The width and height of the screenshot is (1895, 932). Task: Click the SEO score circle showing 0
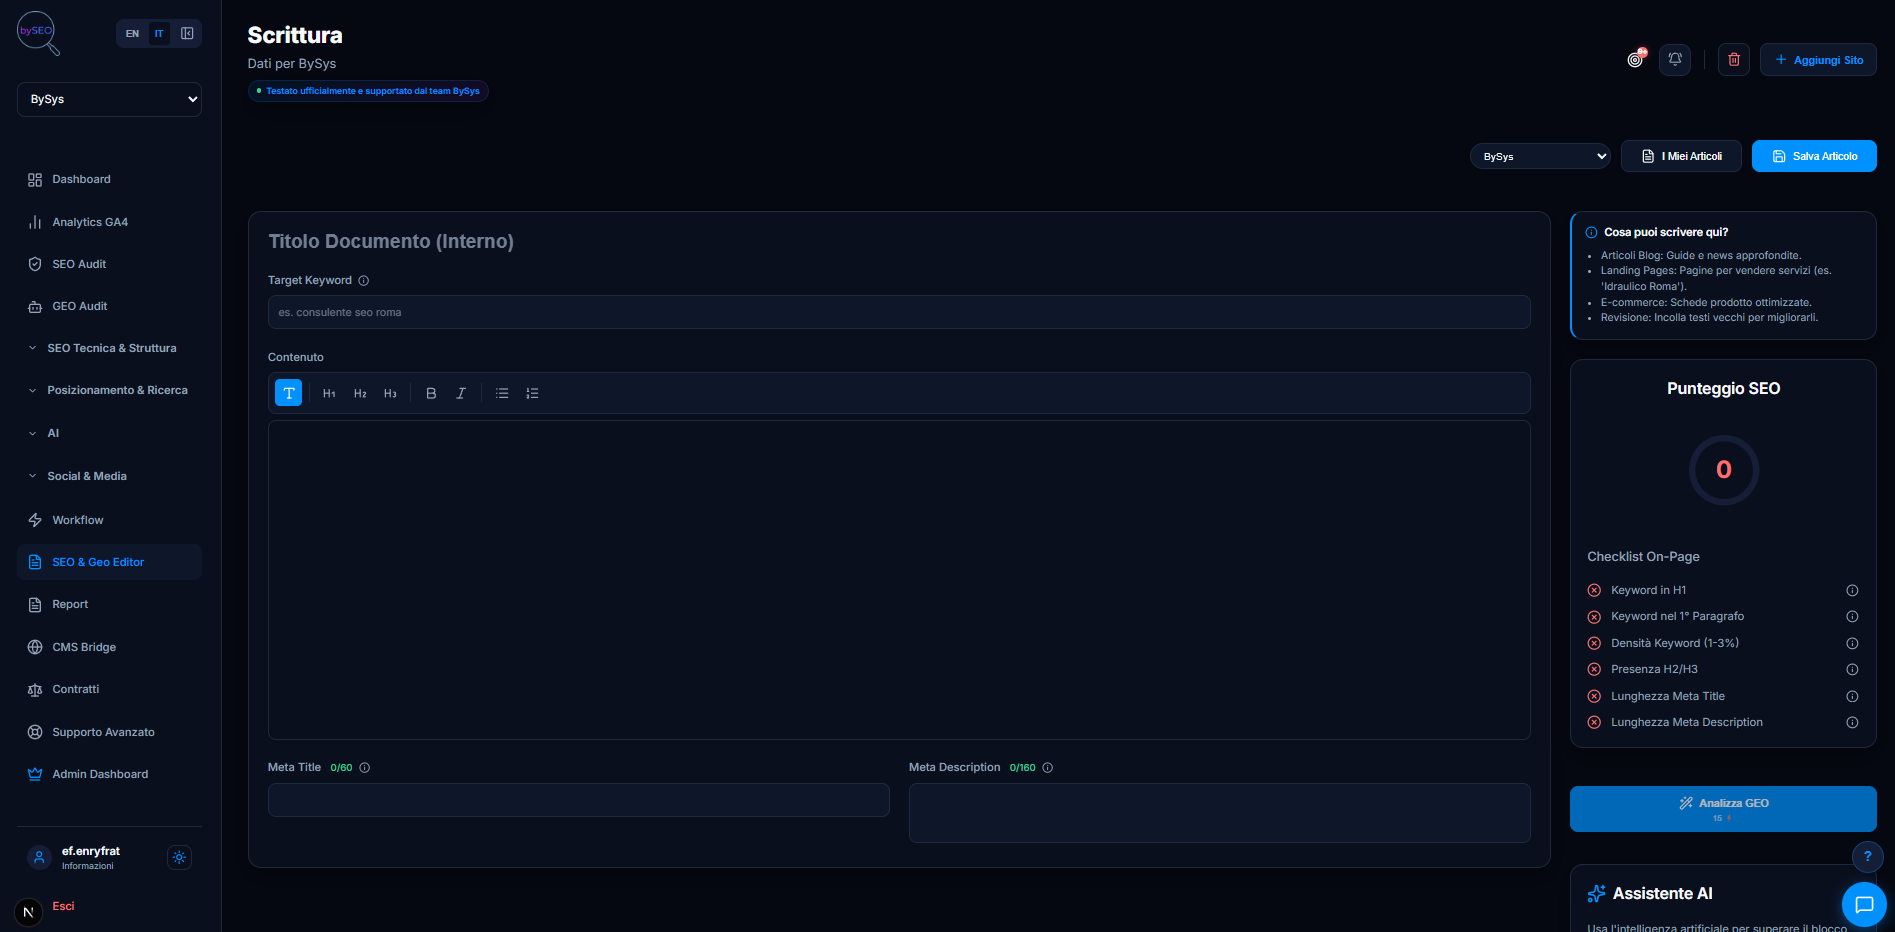[x=1723, y=470]
